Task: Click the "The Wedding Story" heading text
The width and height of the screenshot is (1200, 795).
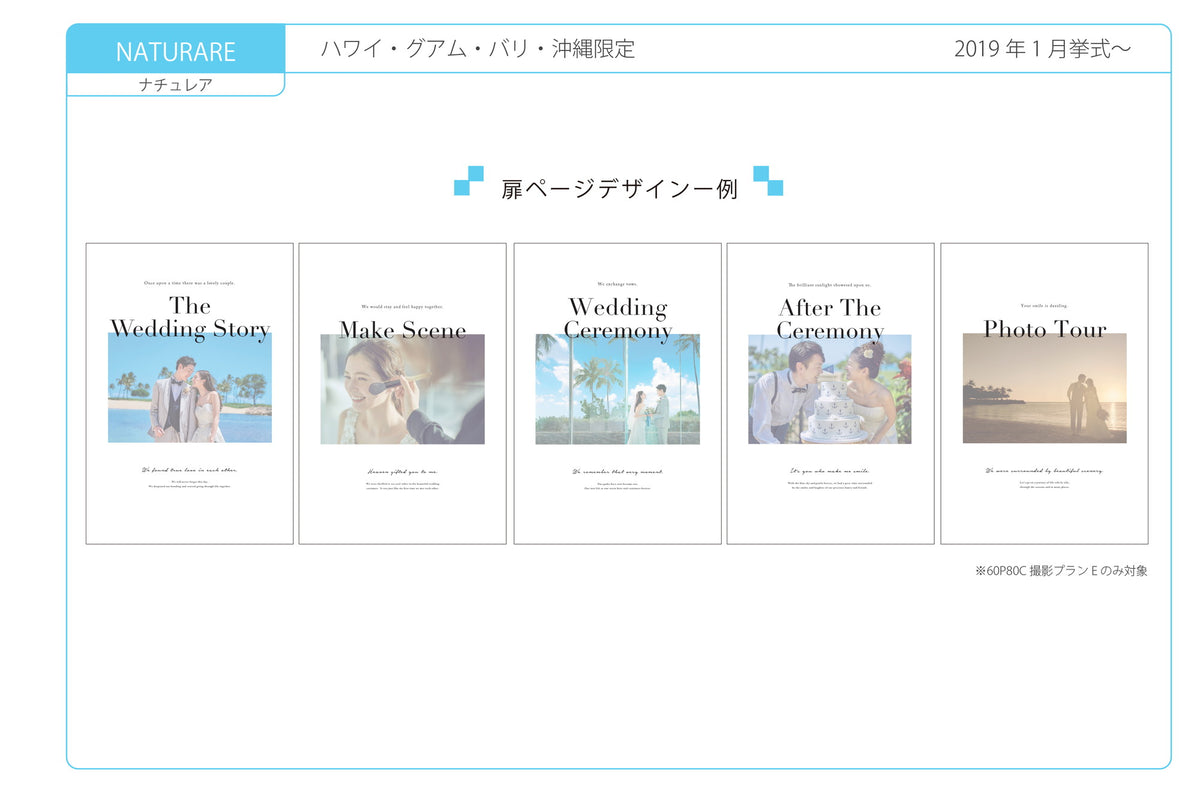Action: click(x=190, y=317)
